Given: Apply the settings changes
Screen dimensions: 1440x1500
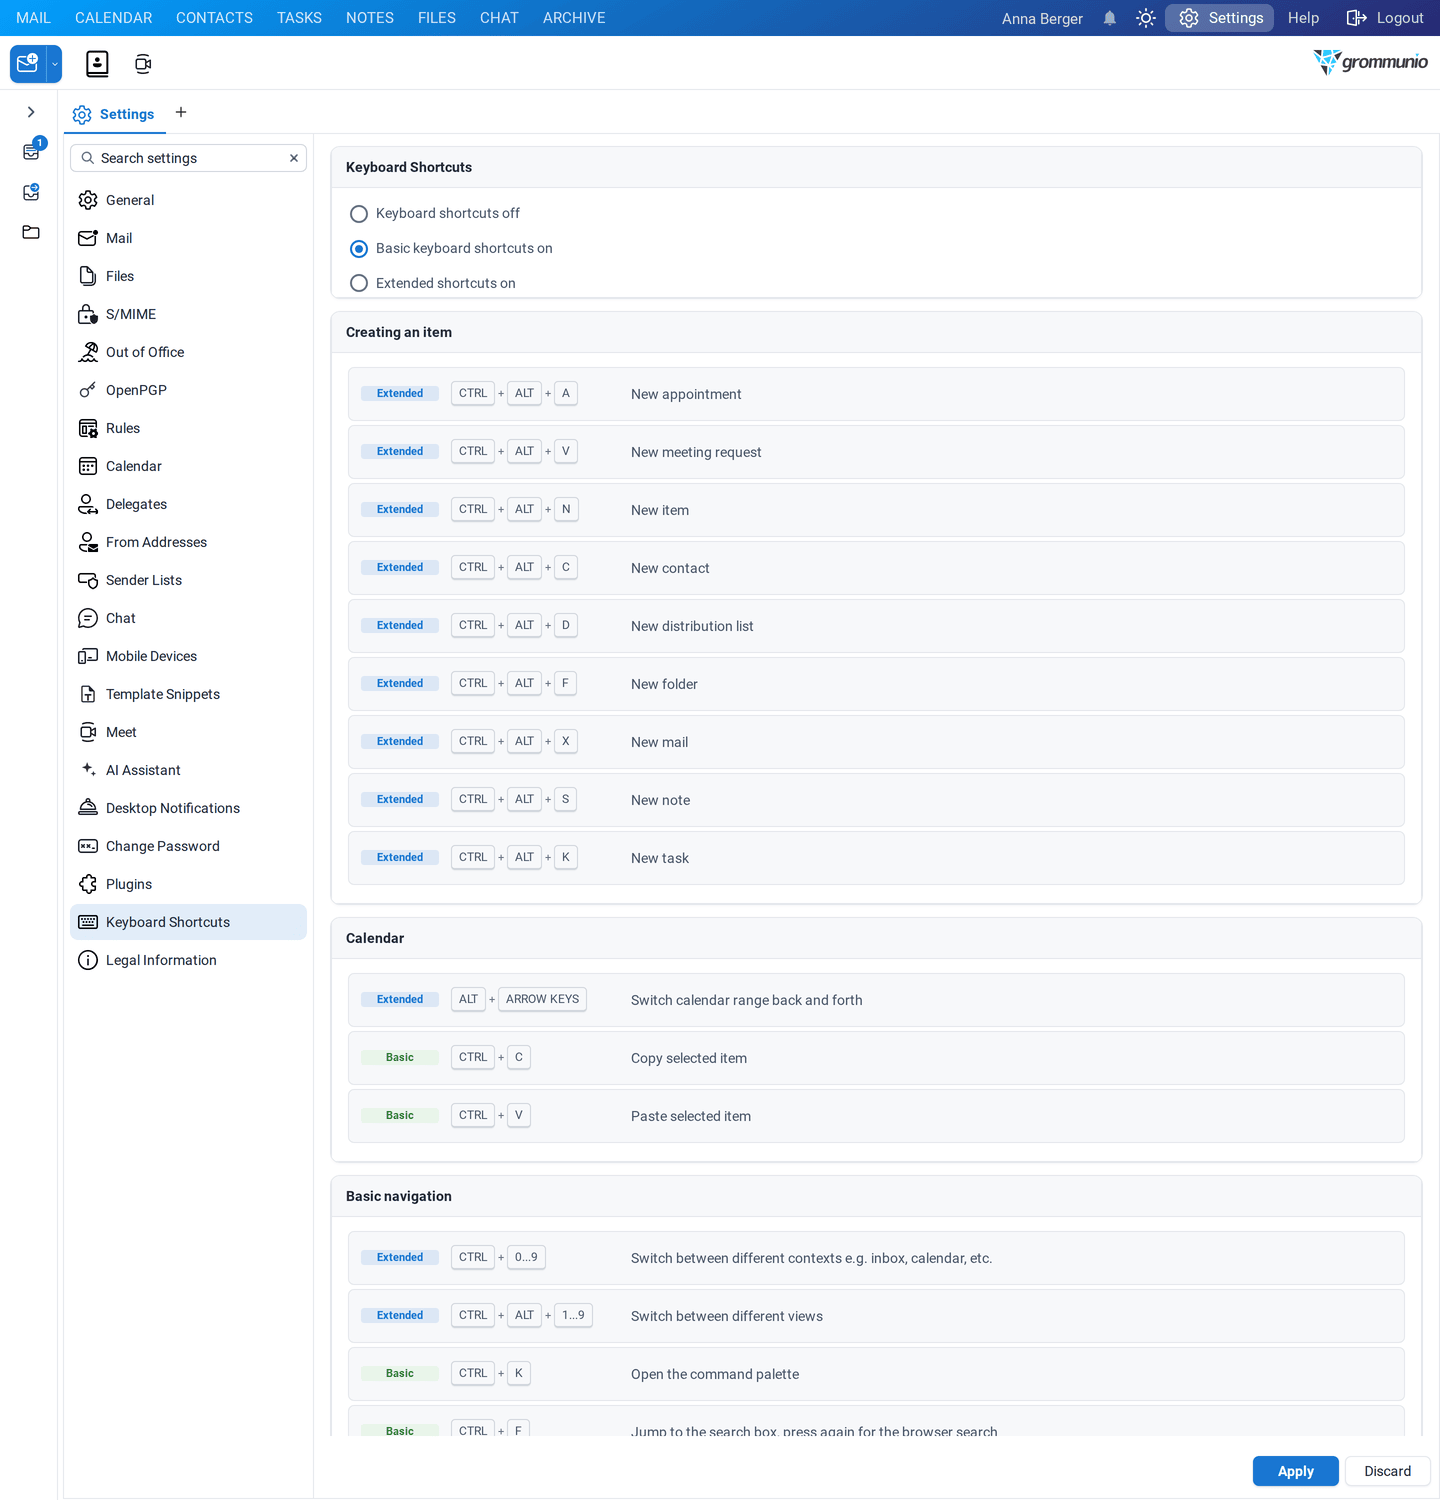Looking at the screenshot, I should click(x=1295, y=1471).
